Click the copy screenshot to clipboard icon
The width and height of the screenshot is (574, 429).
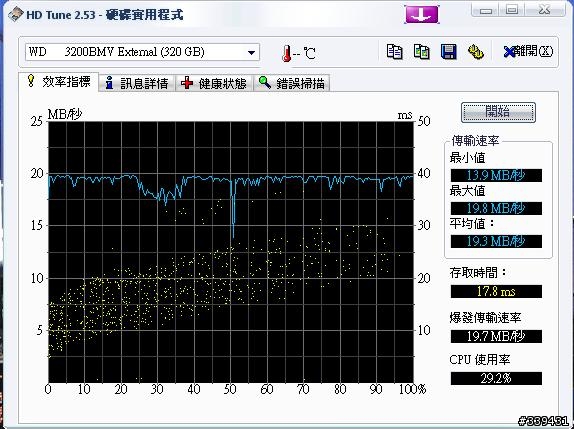tap(422, 52)
